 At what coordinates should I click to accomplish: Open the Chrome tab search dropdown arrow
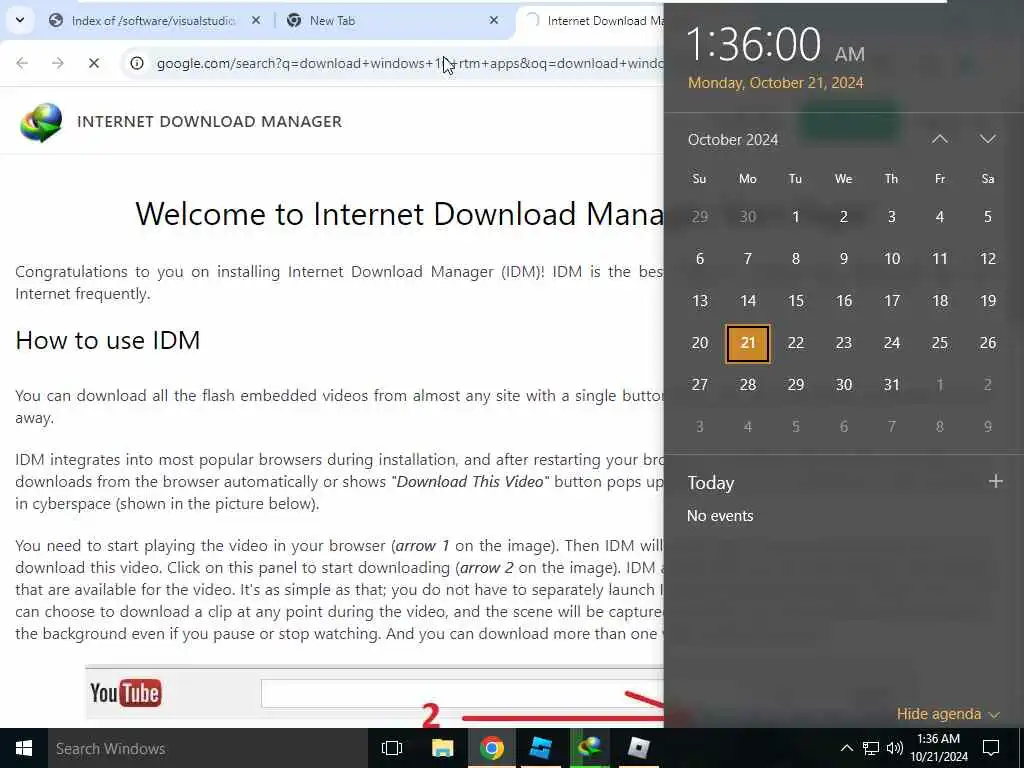[x=20, y=20]
